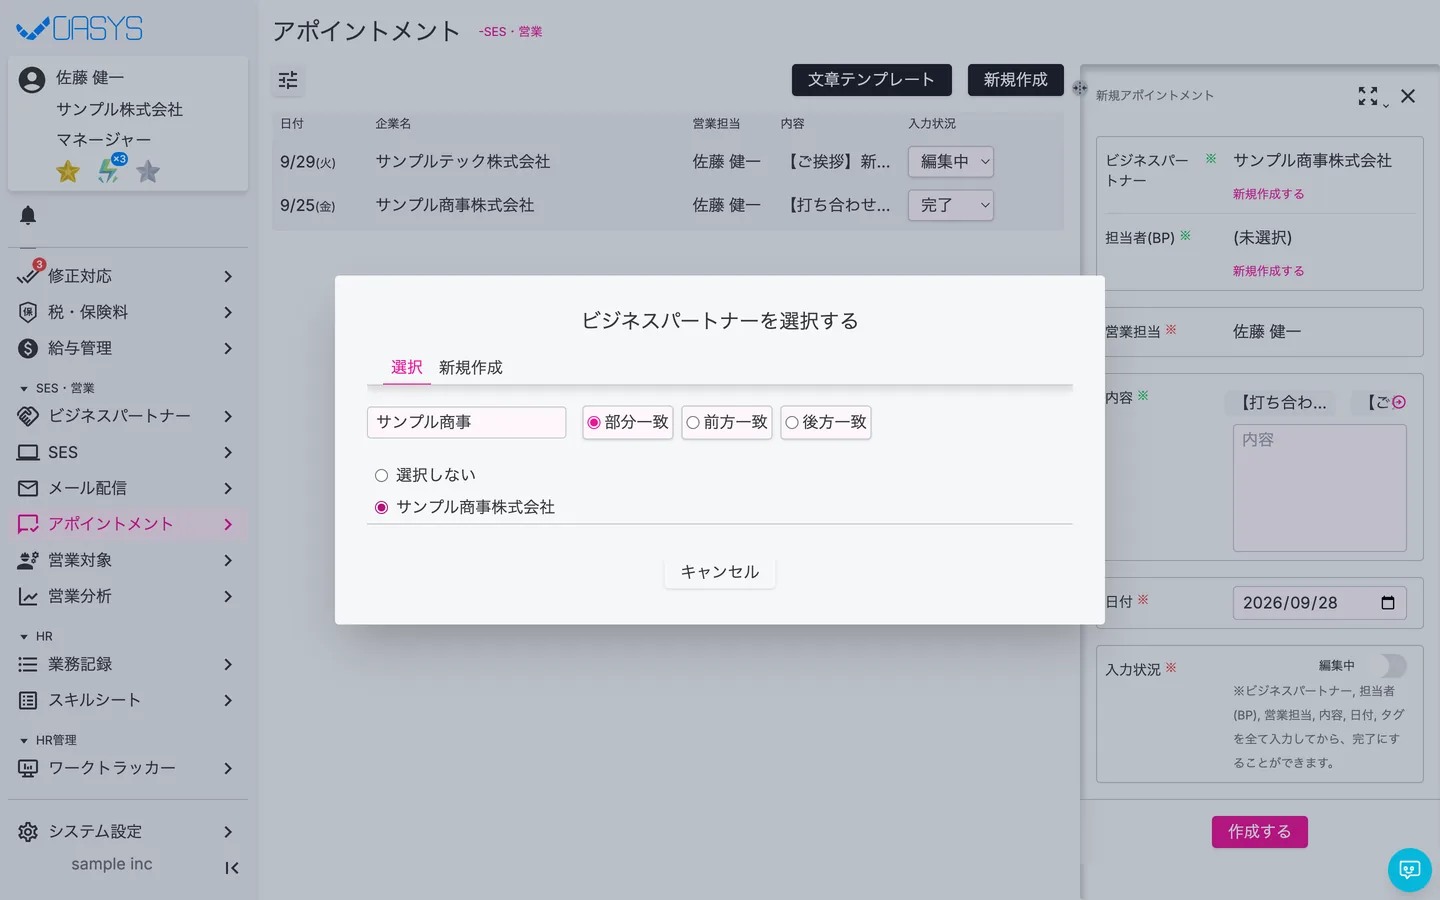Click the アポイントメント chat icon
Image resolution: width=1440 pixels, height=900 pixels.
(x=28, y=524)
